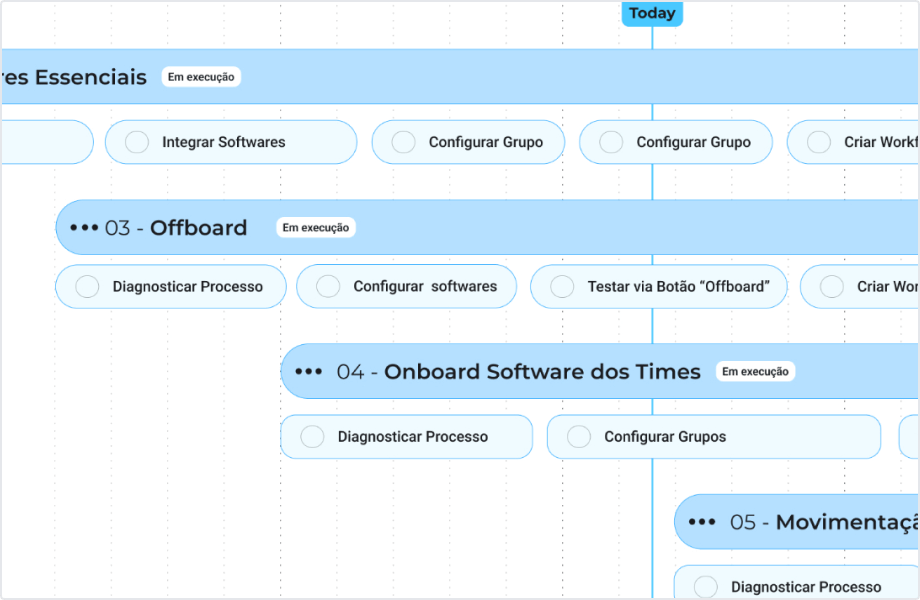Mark the first Configurar Grupo task complete
Image resolution: width=920 pixels, height=600 pixels.
point(404,142)
